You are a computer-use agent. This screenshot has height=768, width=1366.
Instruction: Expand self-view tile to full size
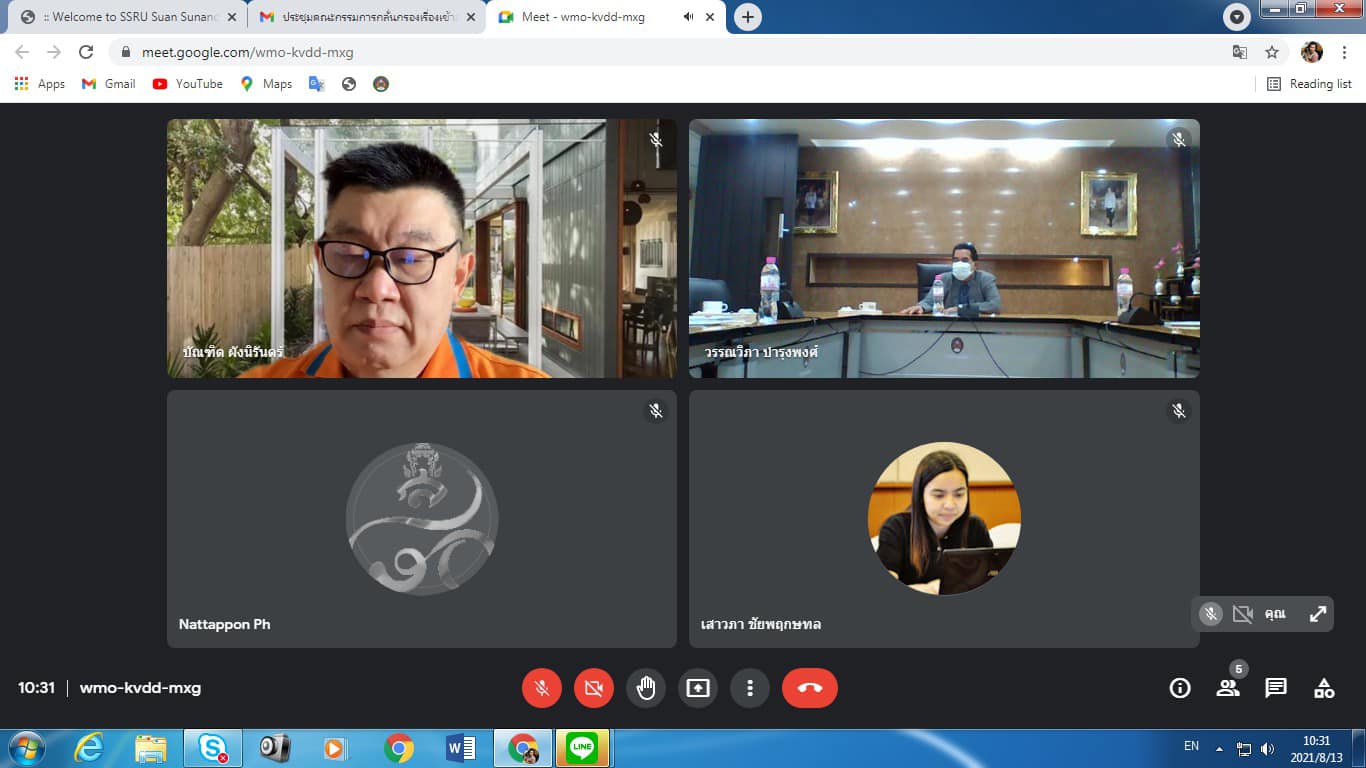[x=1318, y=614]
